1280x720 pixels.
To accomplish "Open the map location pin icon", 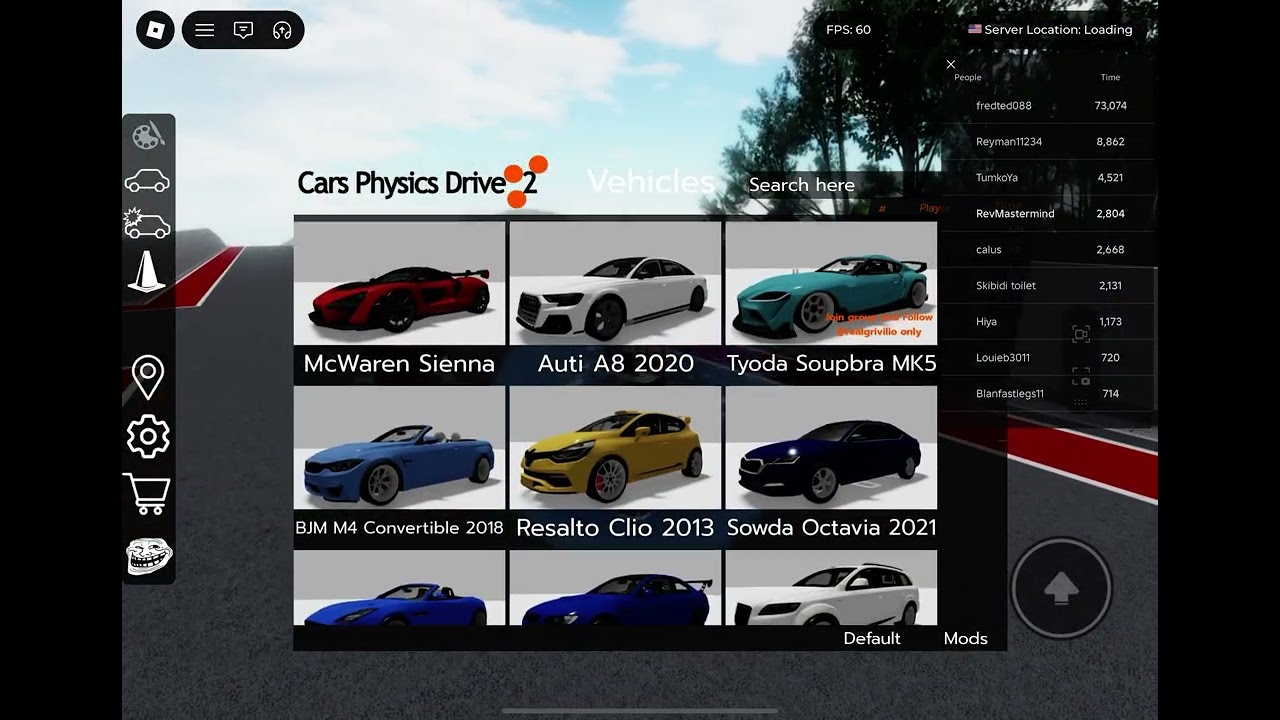I will 148,378.
